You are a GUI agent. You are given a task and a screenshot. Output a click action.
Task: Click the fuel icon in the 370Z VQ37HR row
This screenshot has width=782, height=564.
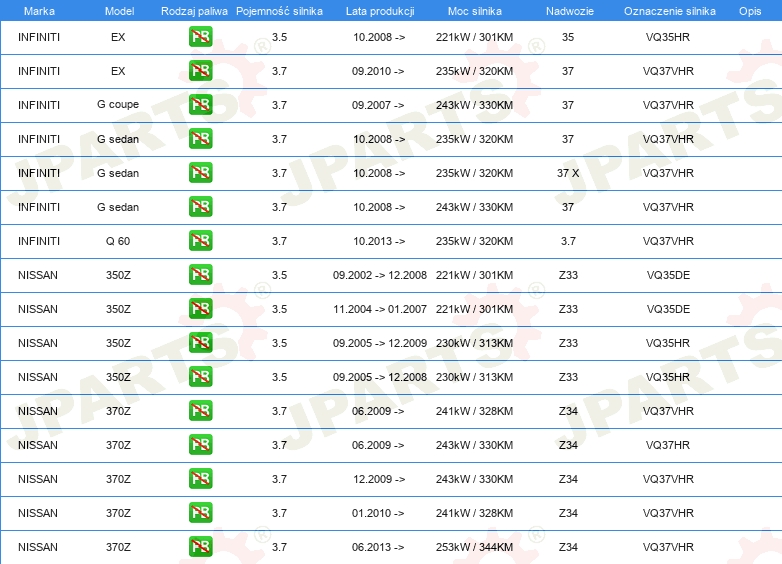tap(200, 445)
